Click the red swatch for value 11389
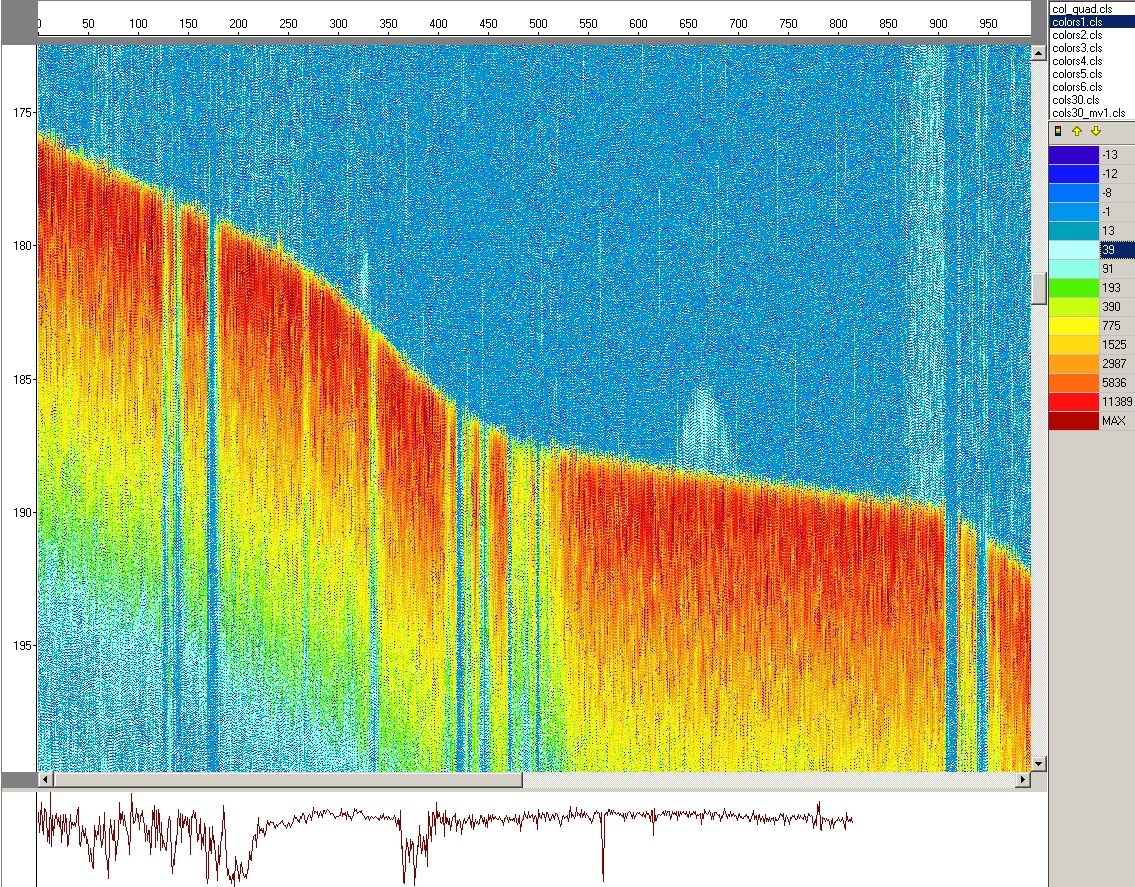The image size is (1135, 887). pyautogui.click(x=1073, y=402)
